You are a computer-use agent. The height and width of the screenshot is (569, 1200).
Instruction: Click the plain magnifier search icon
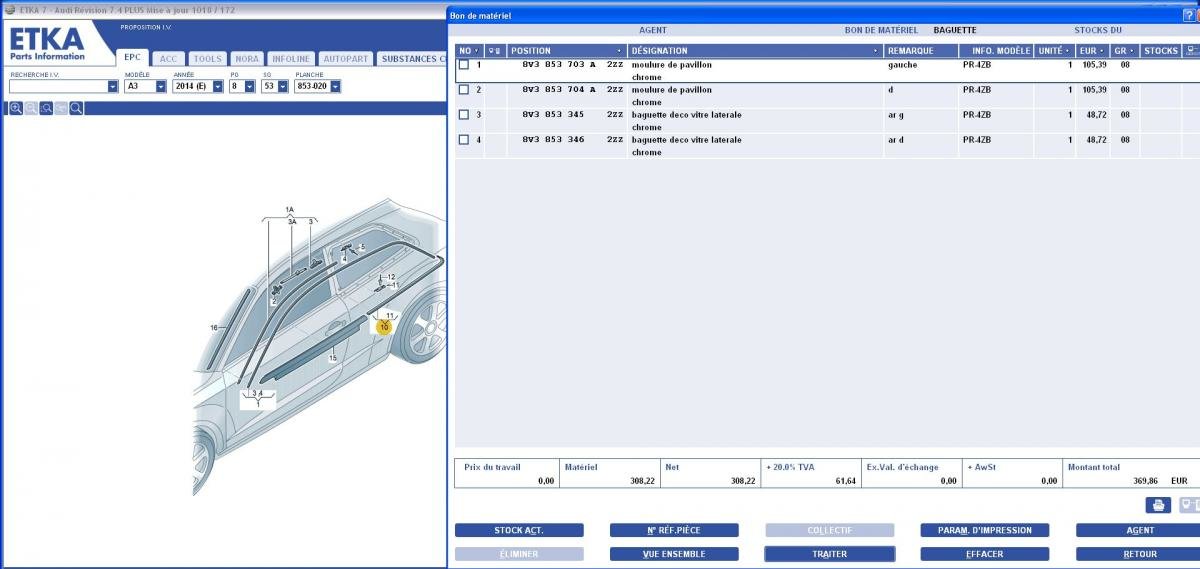(76, 108)
